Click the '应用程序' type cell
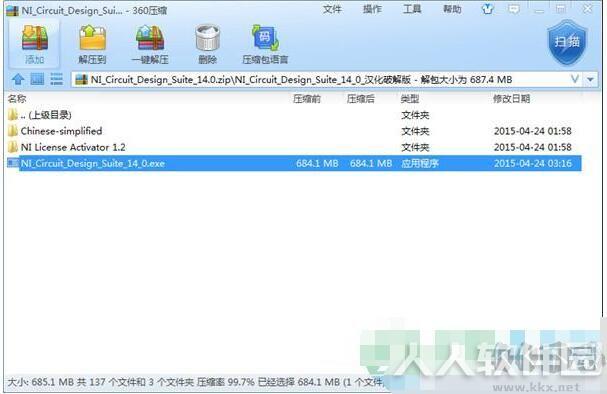607x394 pixels. tap(420, 163)
